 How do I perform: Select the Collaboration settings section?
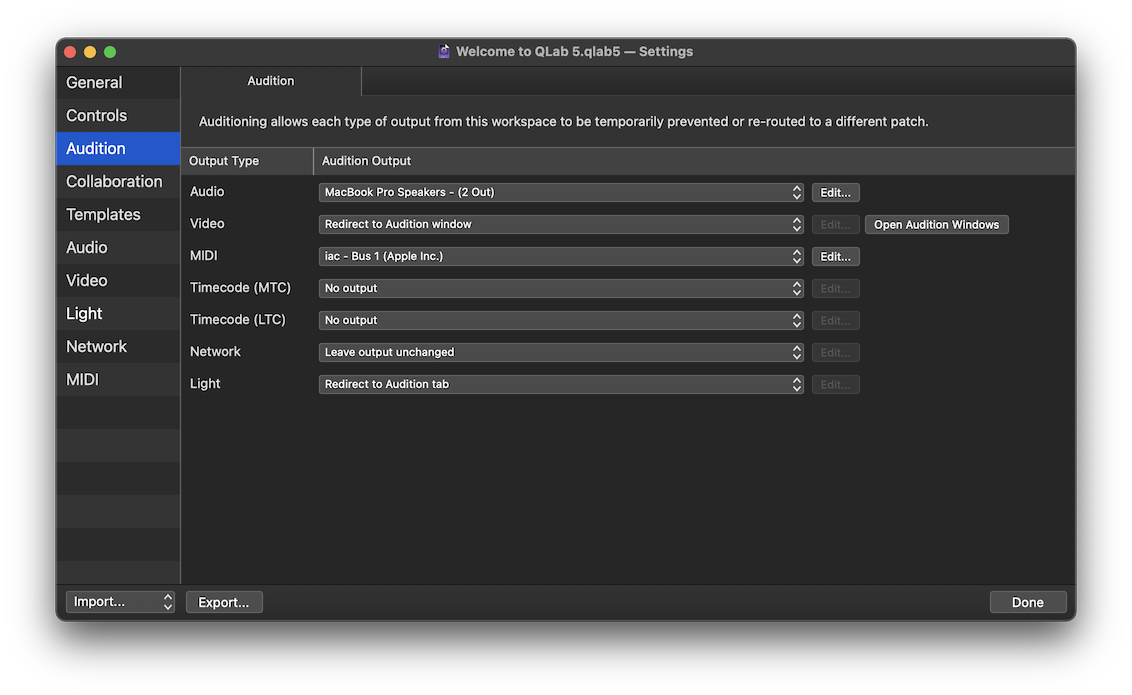click(x=114, y=181)
